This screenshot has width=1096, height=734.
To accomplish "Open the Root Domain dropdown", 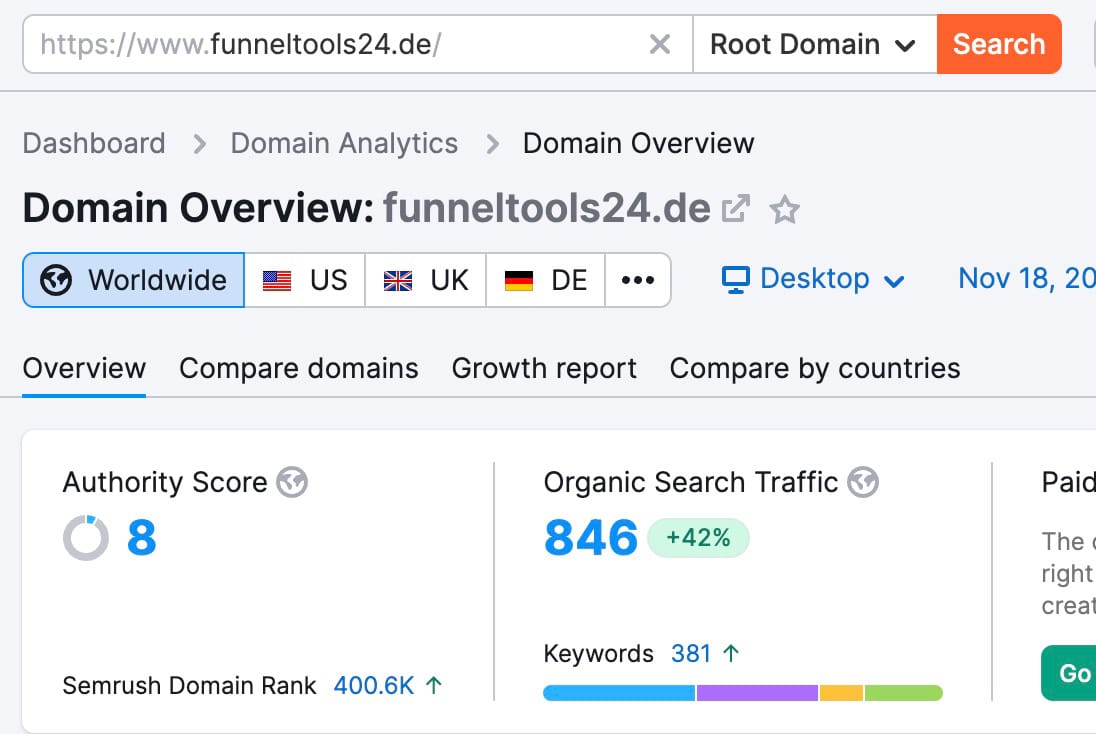I will [813, 45].
